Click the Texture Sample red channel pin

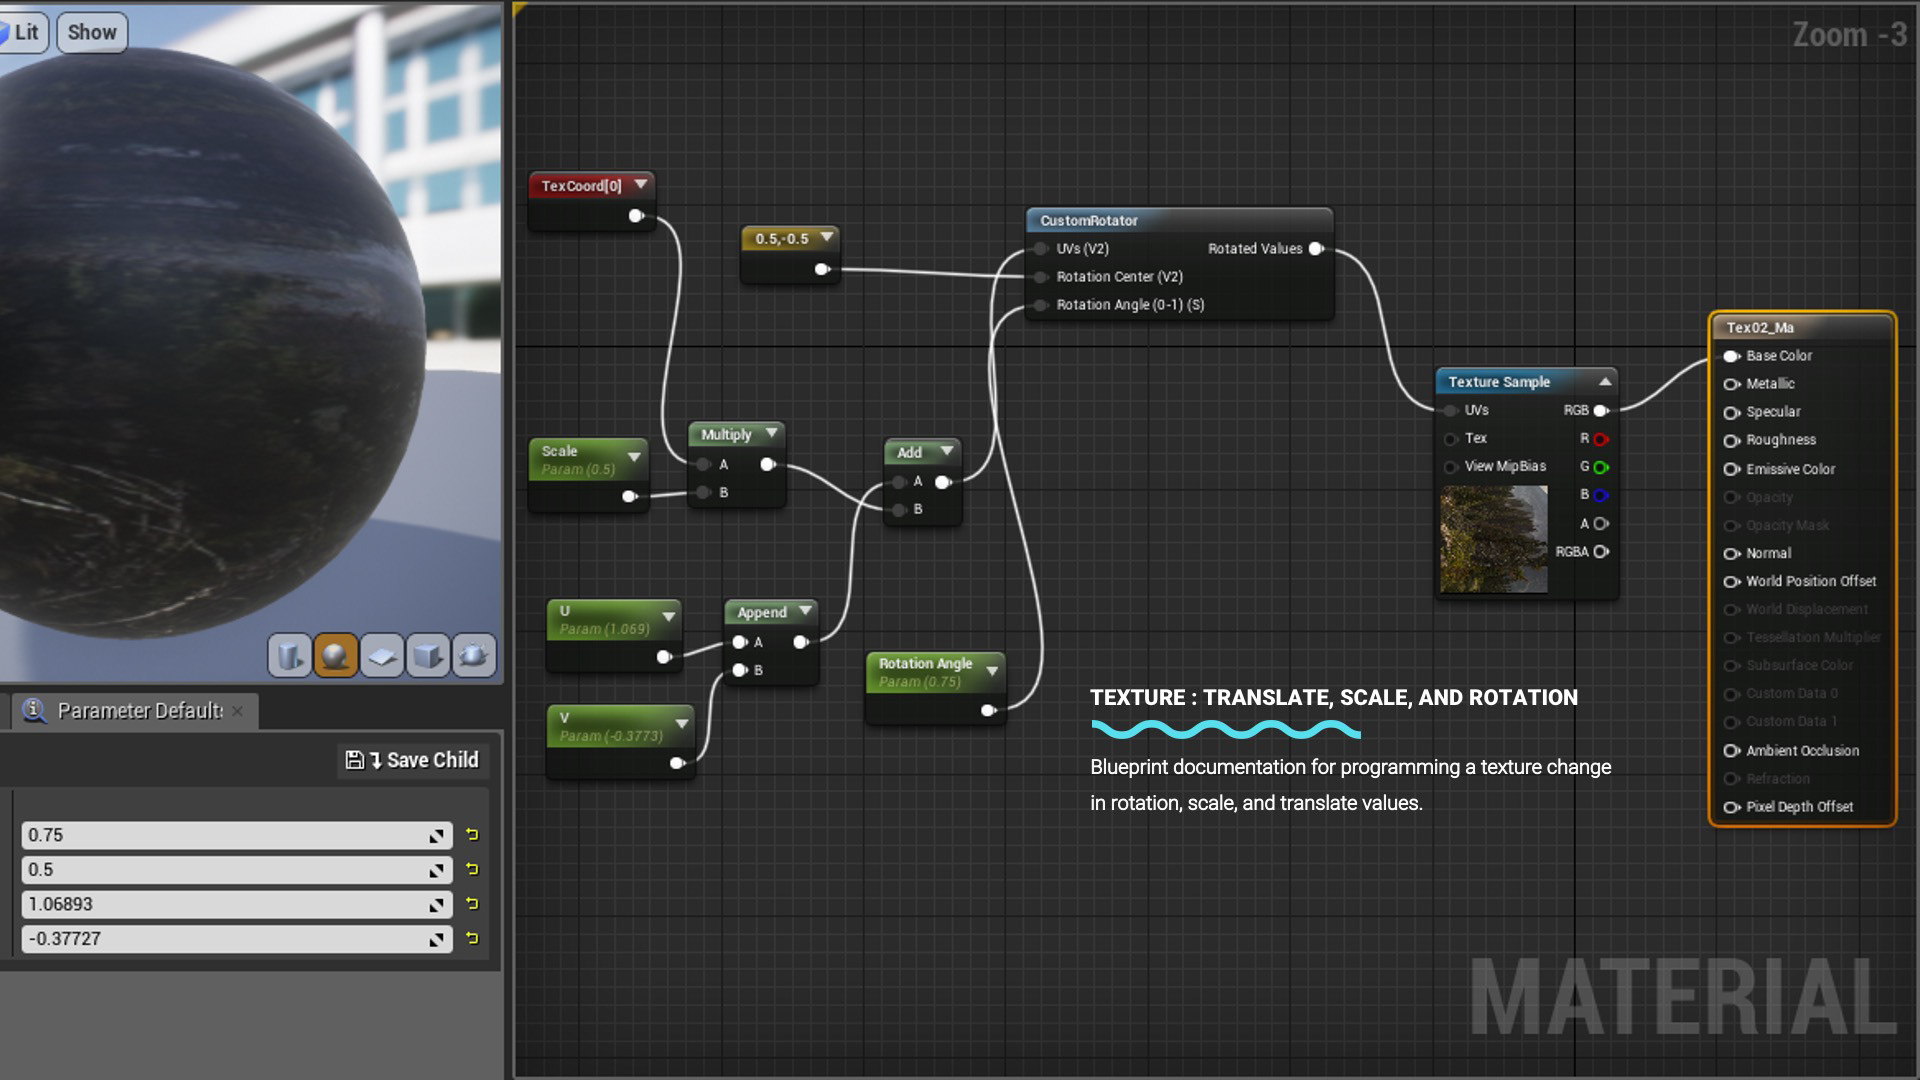(x=1600, y=439)
